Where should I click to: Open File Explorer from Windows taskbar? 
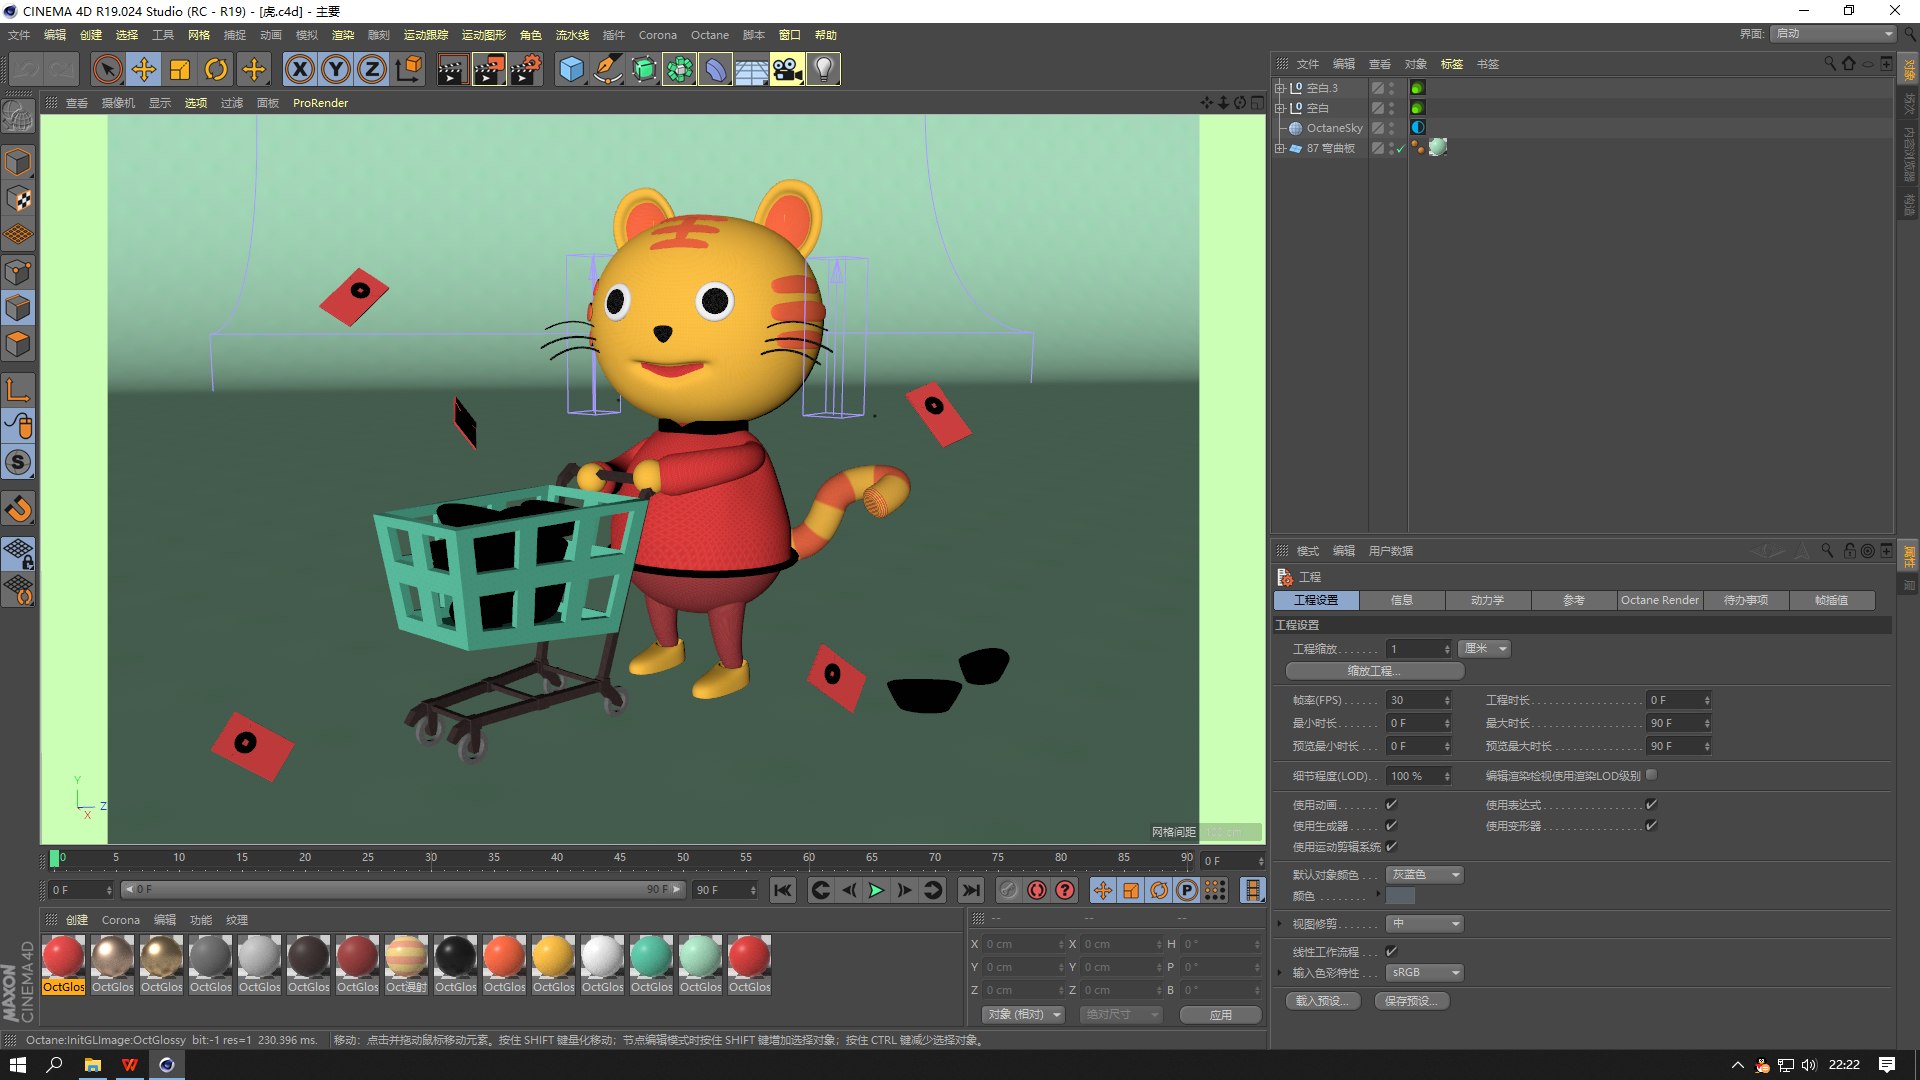(92, 1065)
